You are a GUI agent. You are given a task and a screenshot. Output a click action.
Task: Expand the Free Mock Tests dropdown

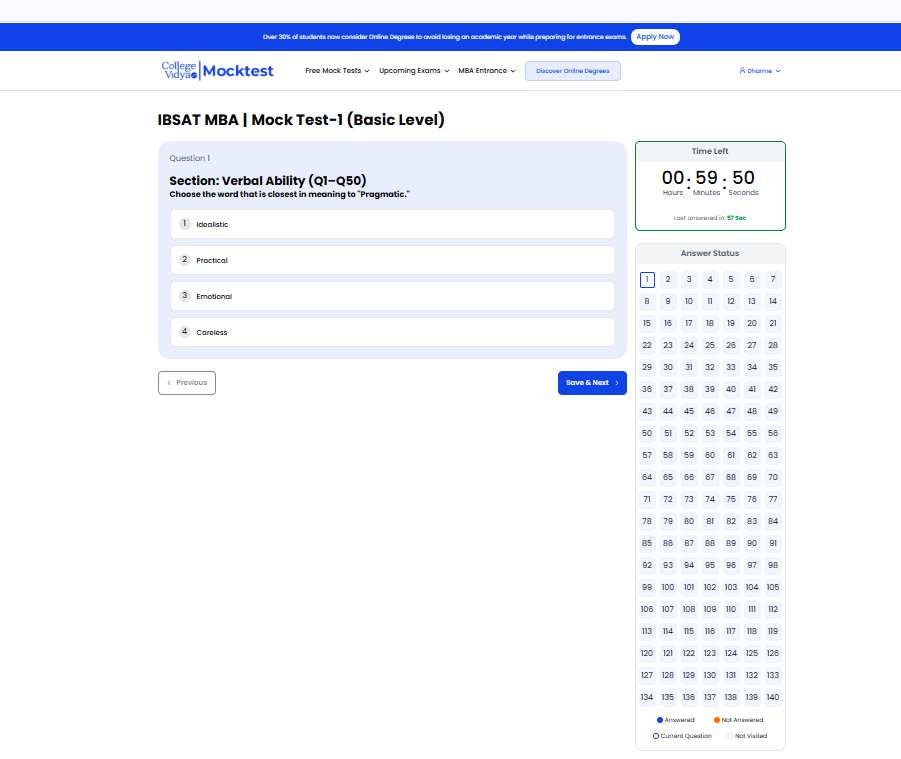coord(337,71)
